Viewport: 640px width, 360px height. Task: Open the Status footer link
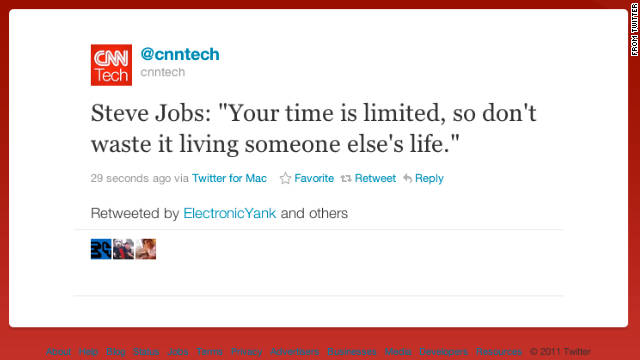coord(146,351)
